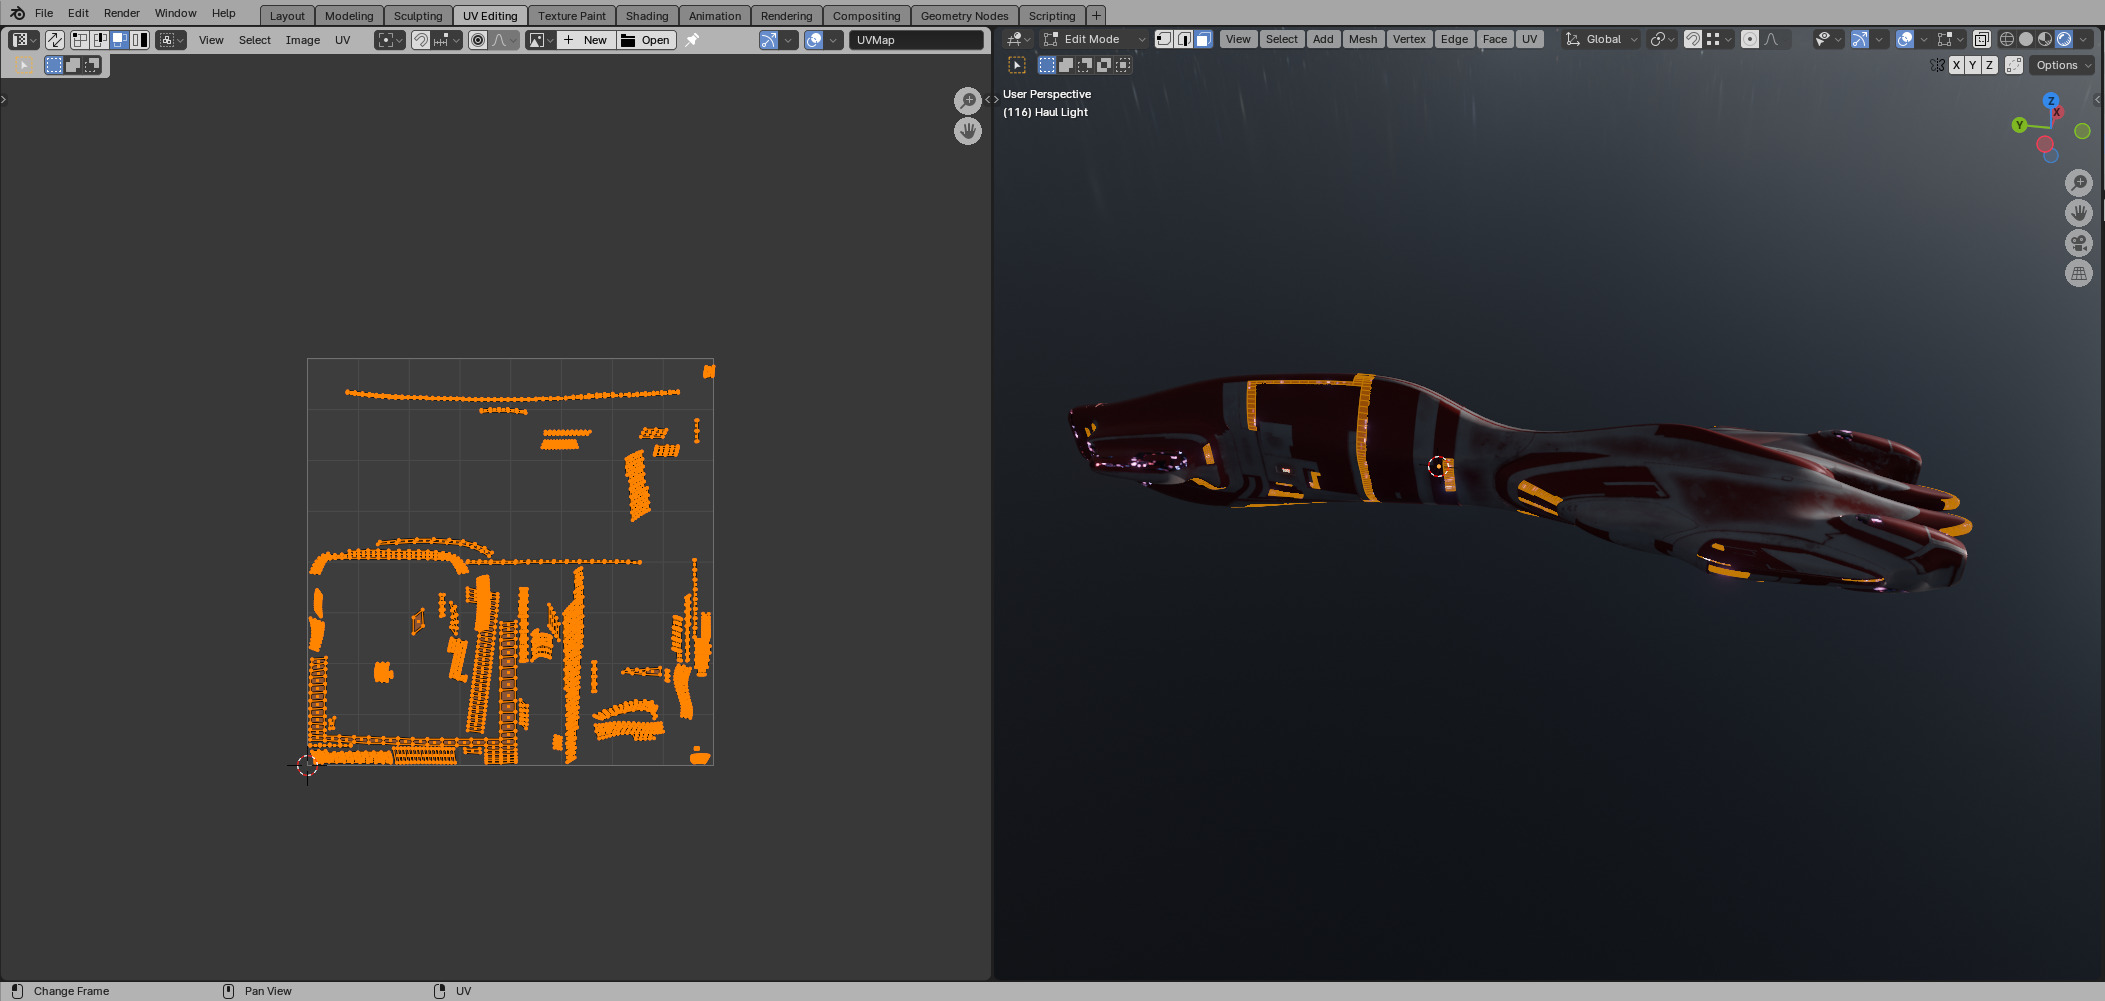Select UV island selection mode
Image resolution: width=2105 pixels, height=1001 pixels.
[139, 40]
